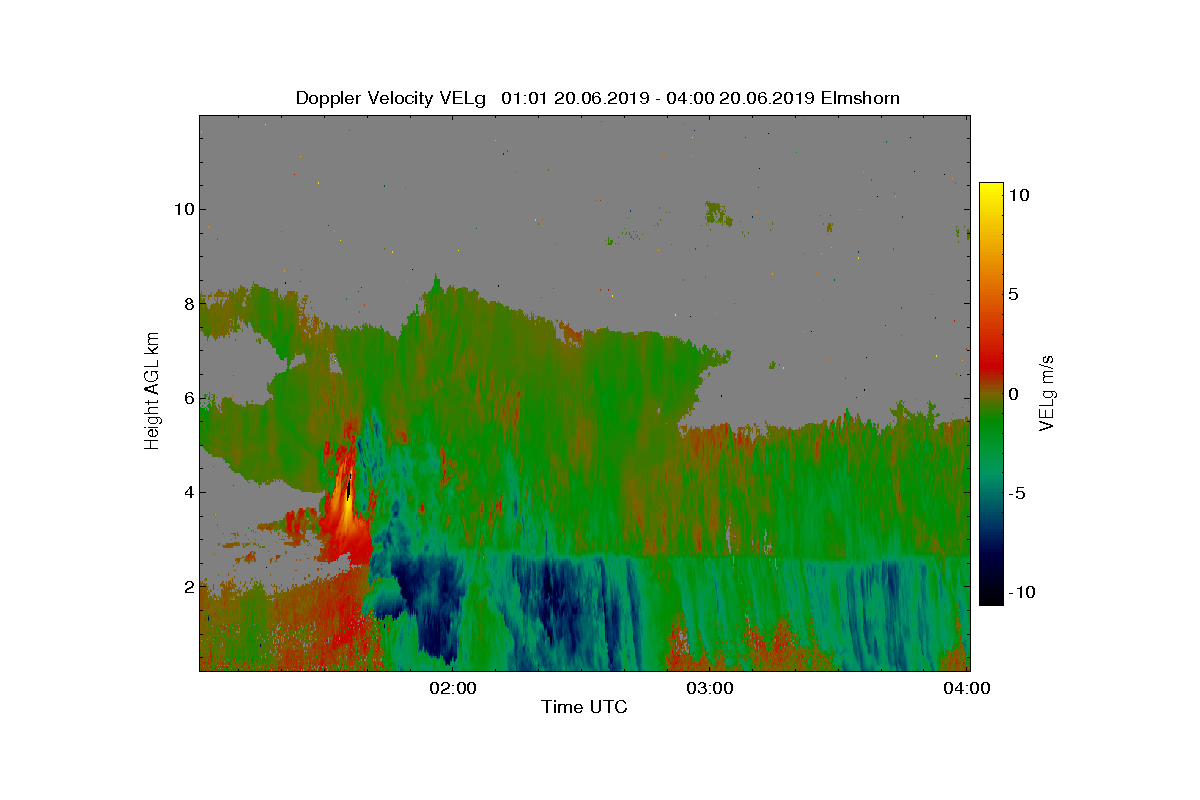
Task: Click the height tick label "10"
Action: point(183,209)
